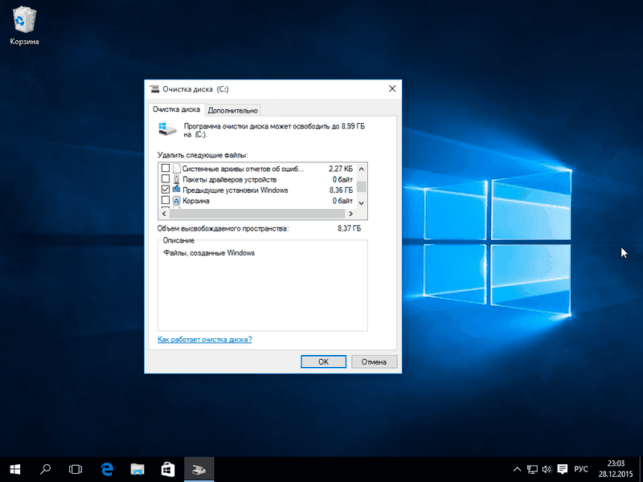643x482 pixels.
Task: Switch to the Очистка диска tab
Action: [x=176, y=110]
